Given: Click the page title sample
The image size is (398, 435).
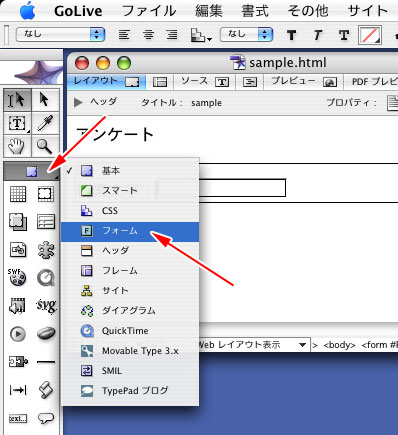Looking at the screenshot, I should click(206, 103).
